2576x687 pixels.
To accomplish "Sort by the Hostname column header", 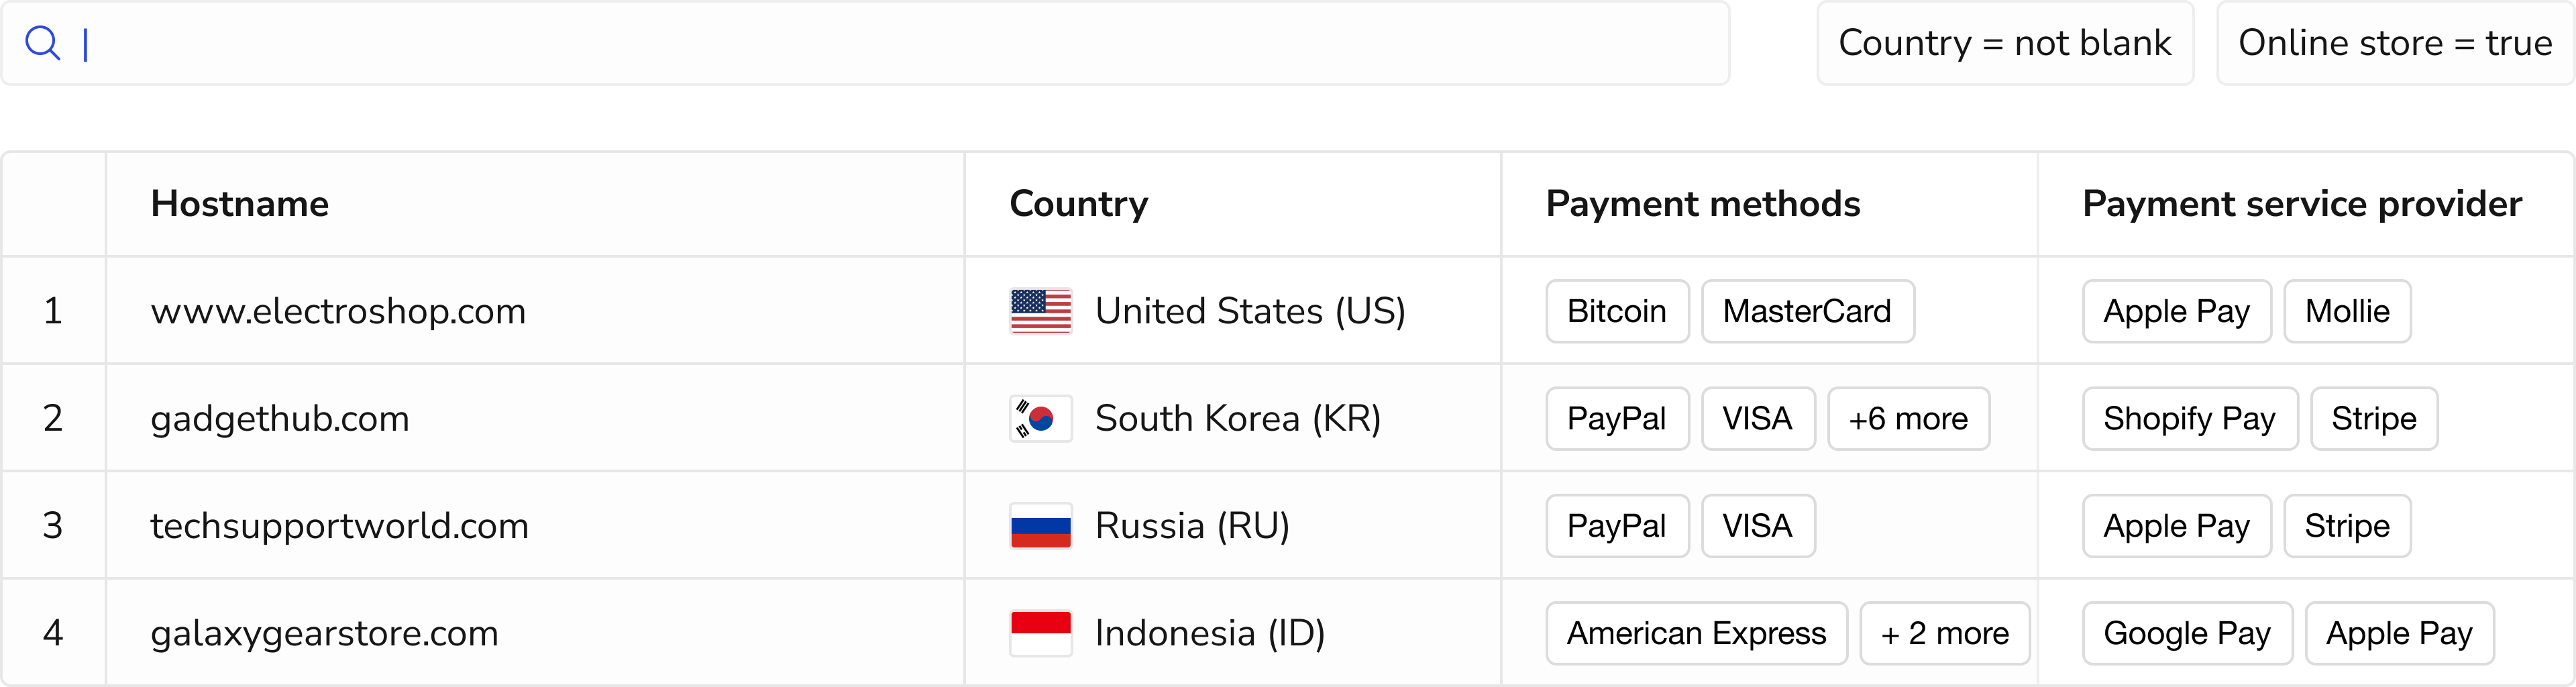I will [239, 203].
